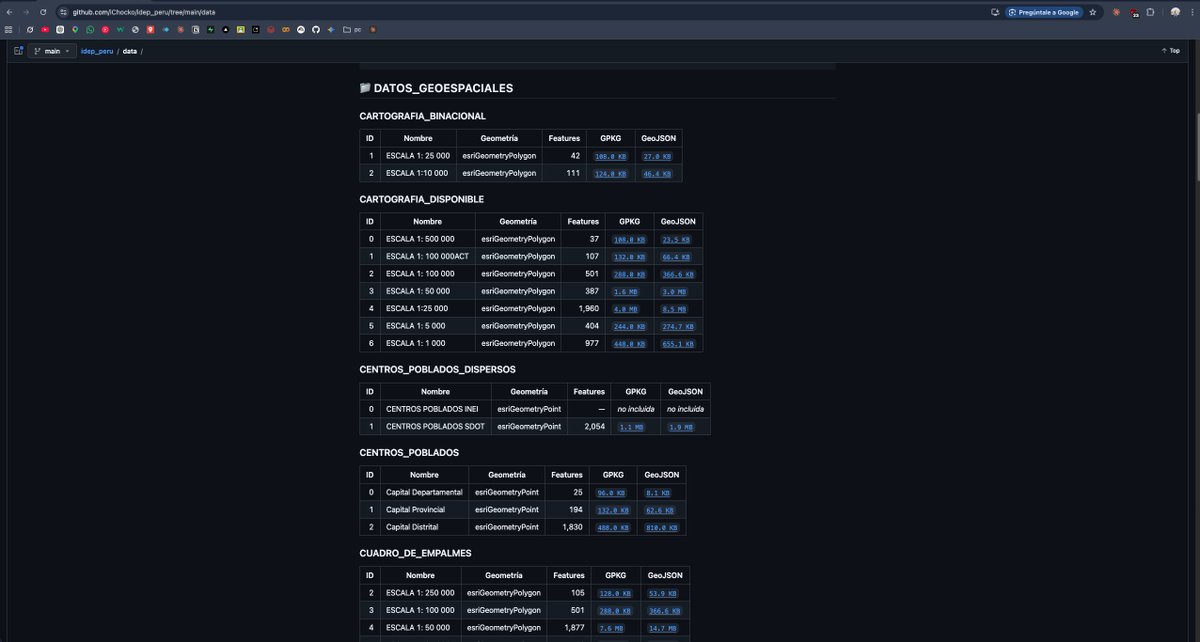
Task: Open the Chrome profile avatar
Action: pos(1173,12)
